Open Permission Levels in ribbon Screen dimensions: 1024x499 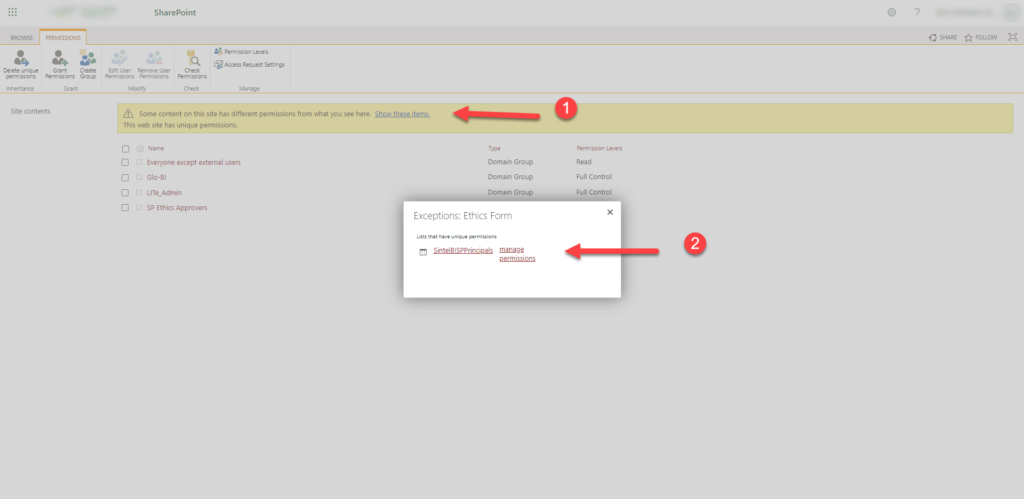click(241, 52)
